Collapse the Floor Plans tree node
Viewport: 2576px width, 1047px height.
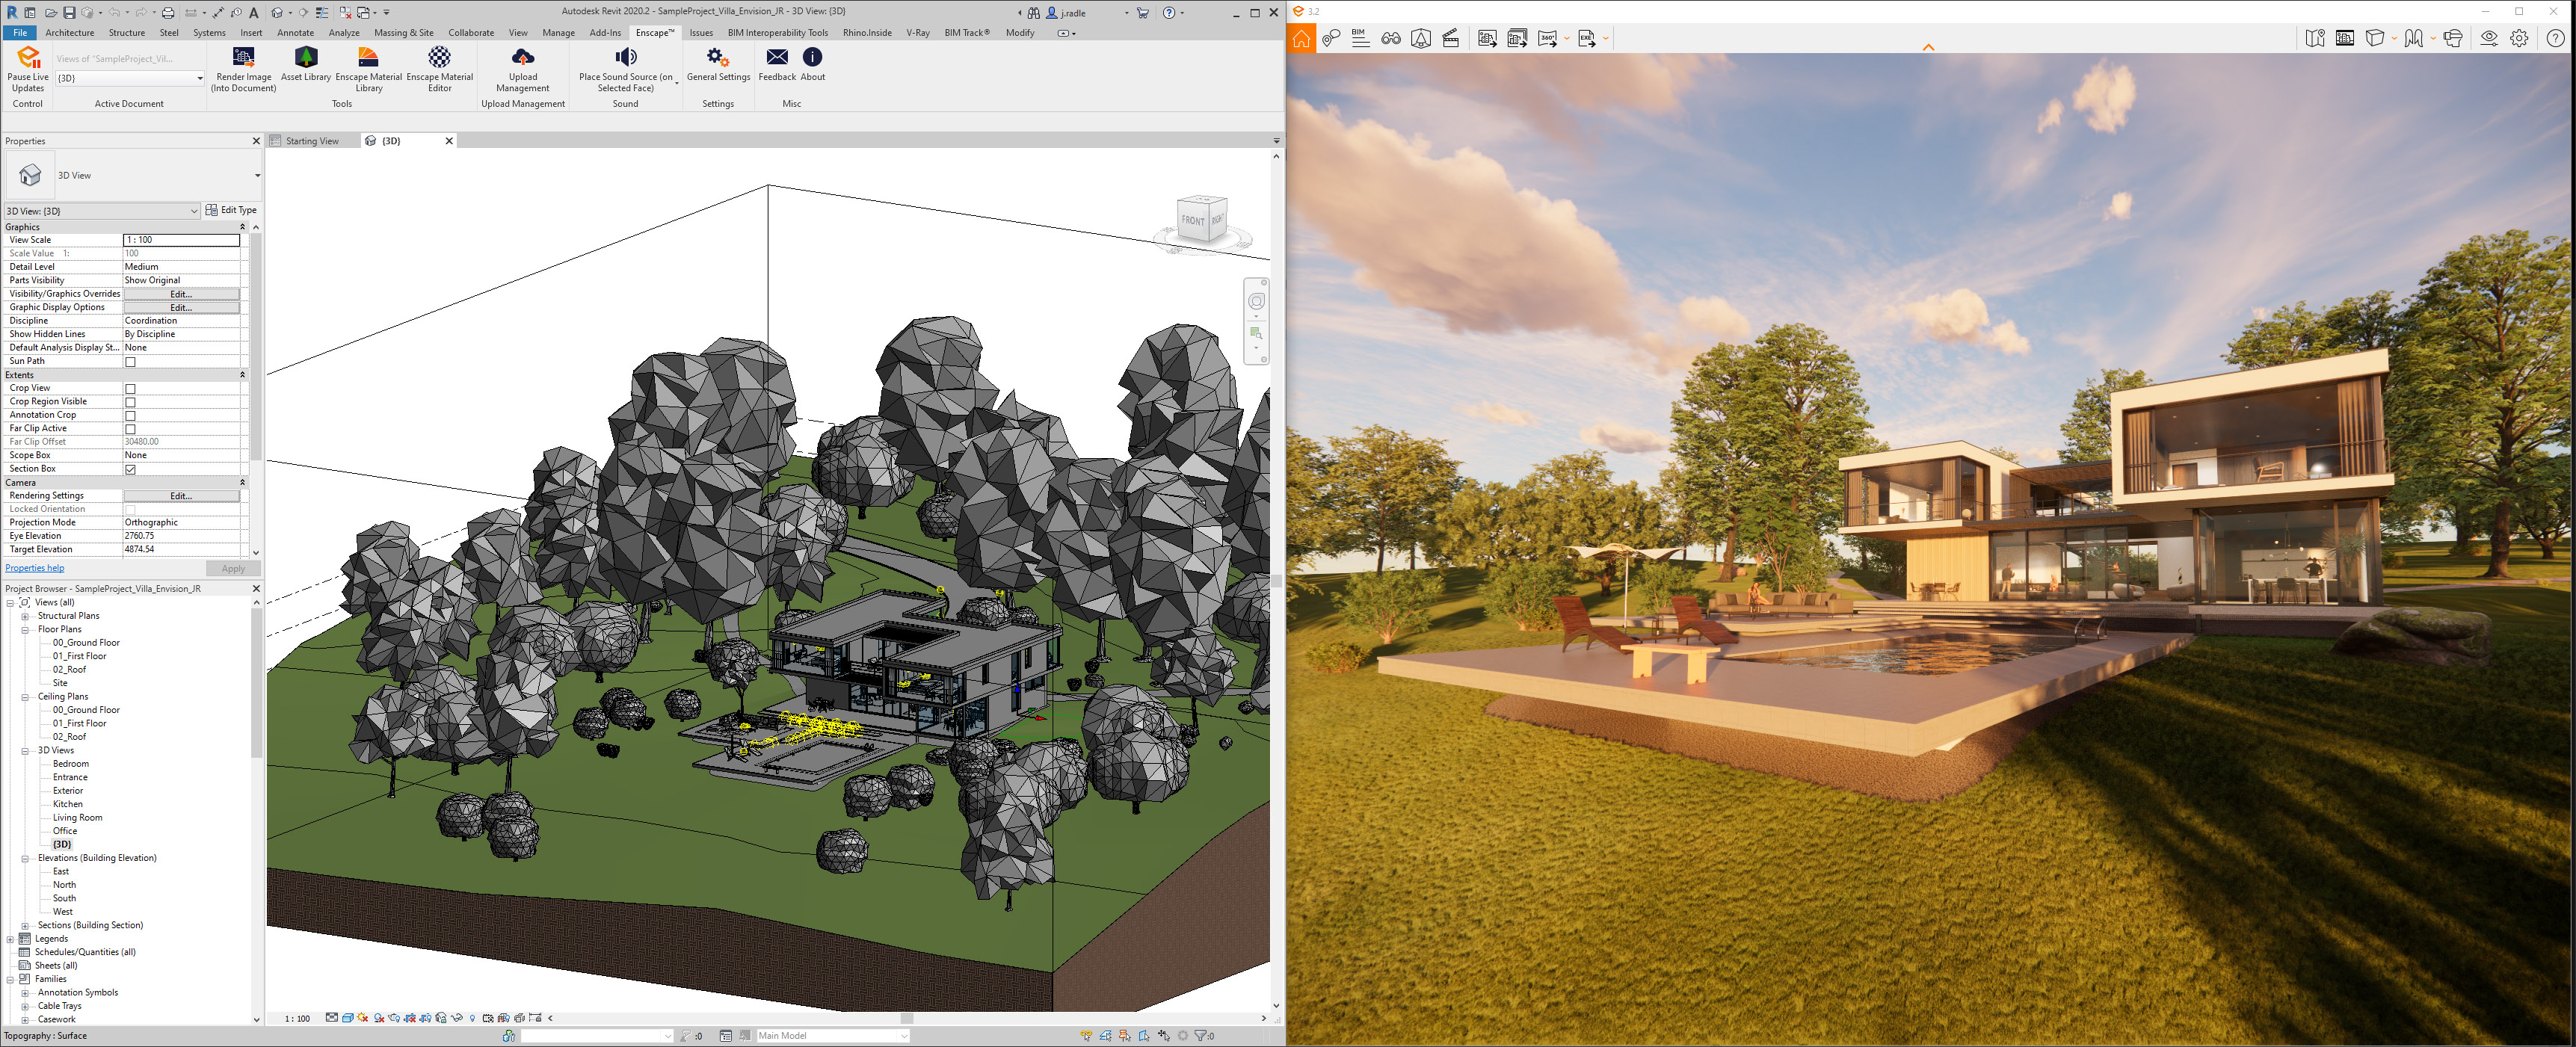click(26, 630)
